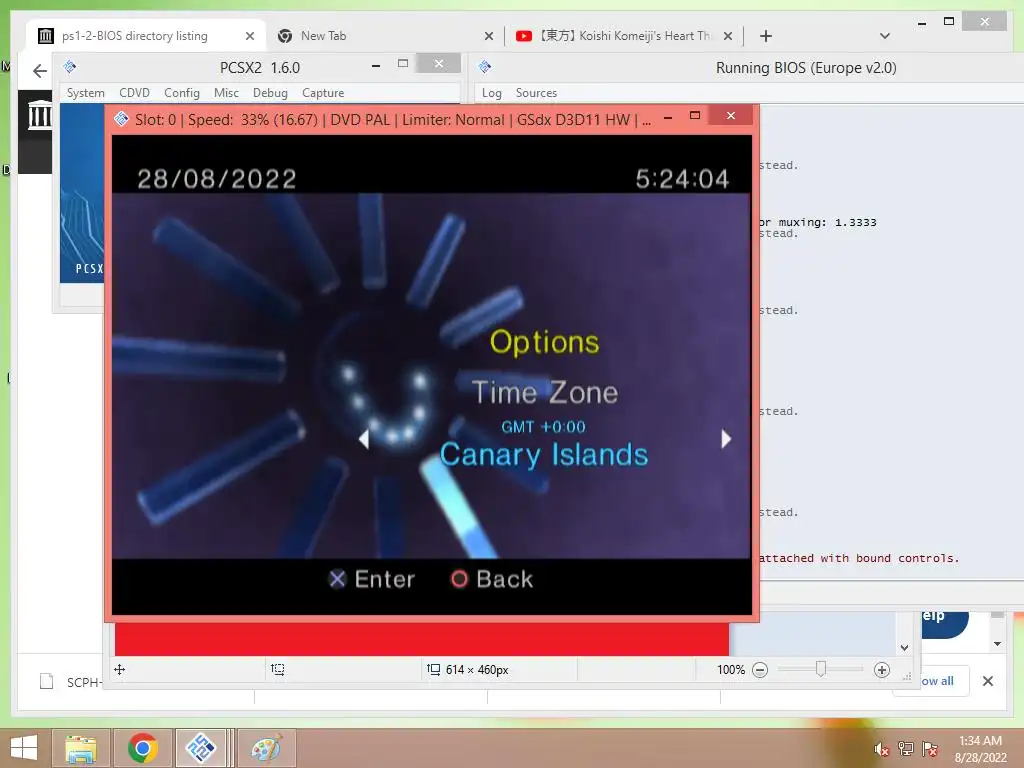Click the SCPH downloaded file item
Screen dimensions: 1024x768
coord(71,682)
